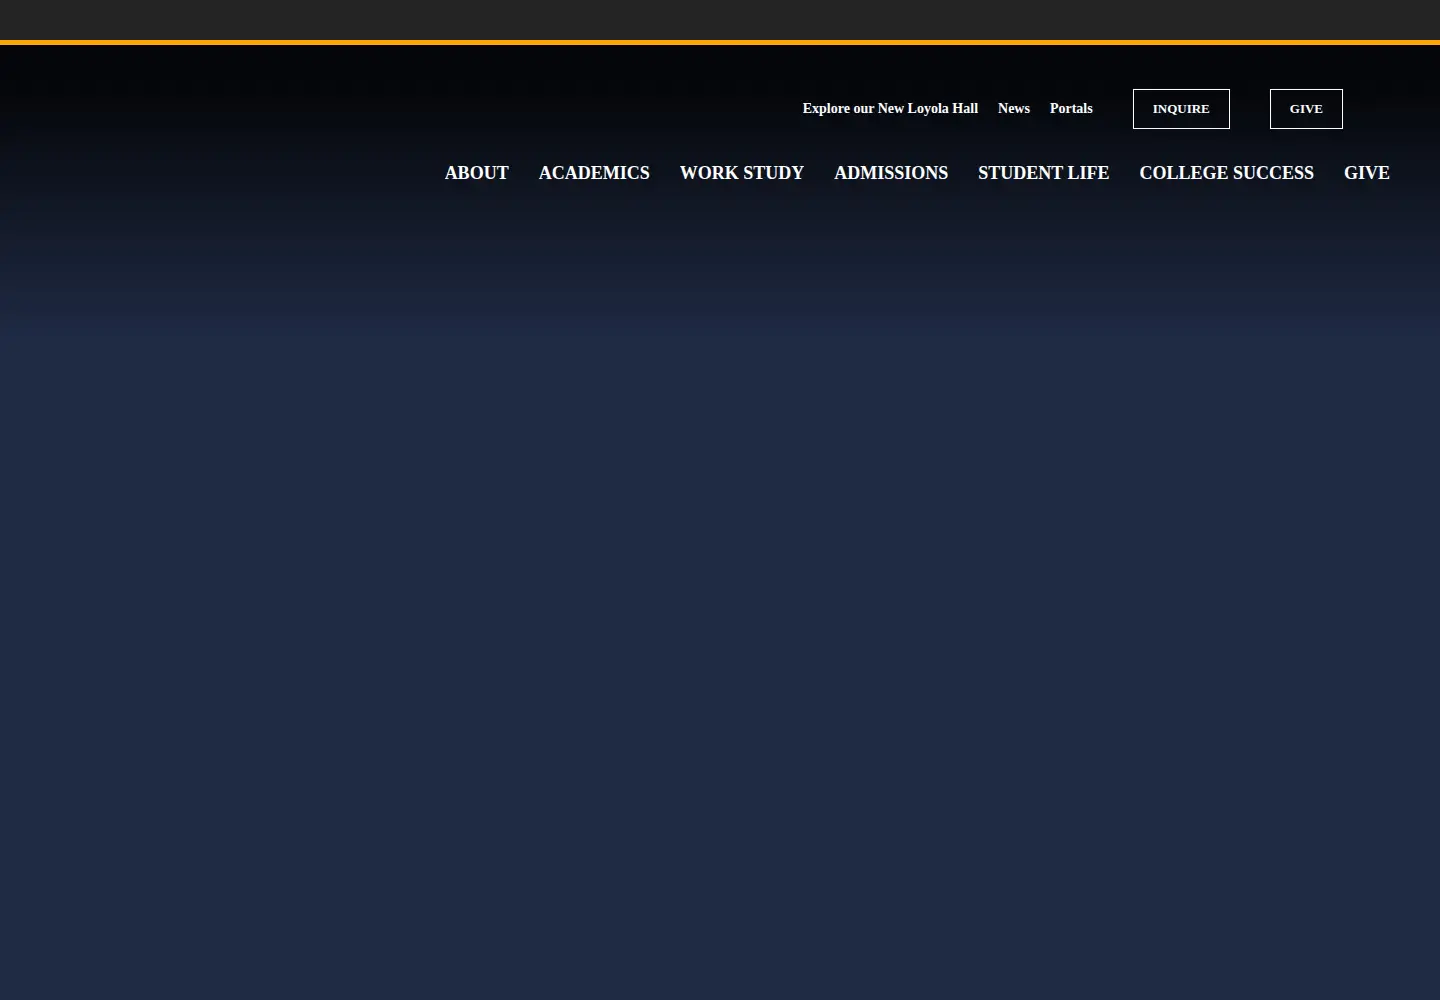The image size is (1440, 1000).
Task: Open the WORK STUDY menu item
Action: [742, 173]
